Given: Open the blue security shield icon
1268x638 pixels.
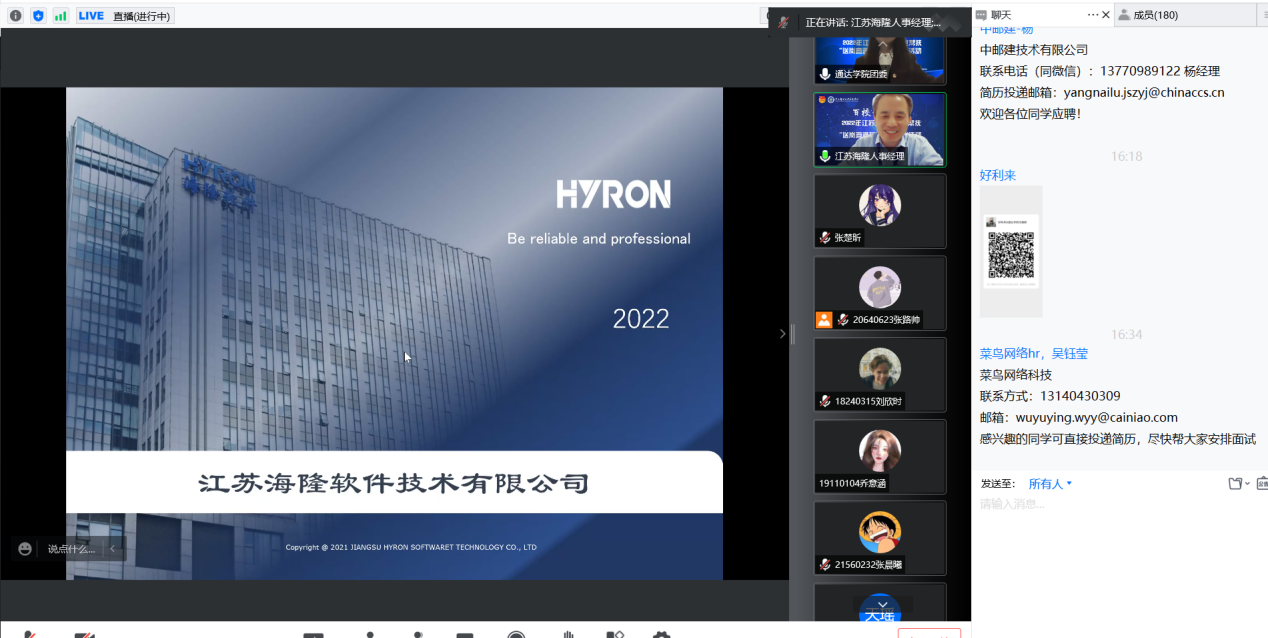Looking at the screenshot, I should tap(38, 15).
